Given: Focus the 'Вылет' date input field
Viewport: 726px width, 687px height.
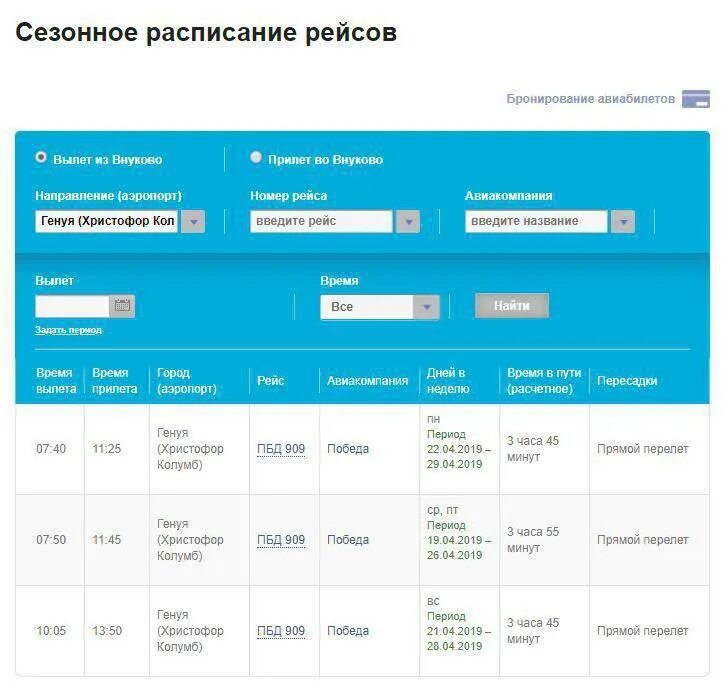Looking at the screenshot, I should (x=72, y=306).
